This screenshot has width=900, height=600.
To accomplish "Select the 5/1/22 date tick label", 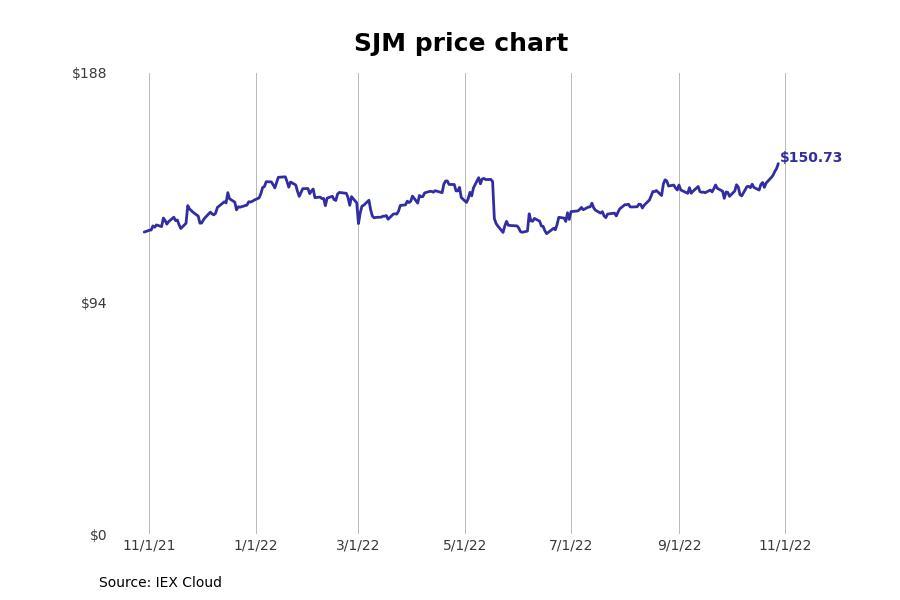I will (x=464, y=545).
